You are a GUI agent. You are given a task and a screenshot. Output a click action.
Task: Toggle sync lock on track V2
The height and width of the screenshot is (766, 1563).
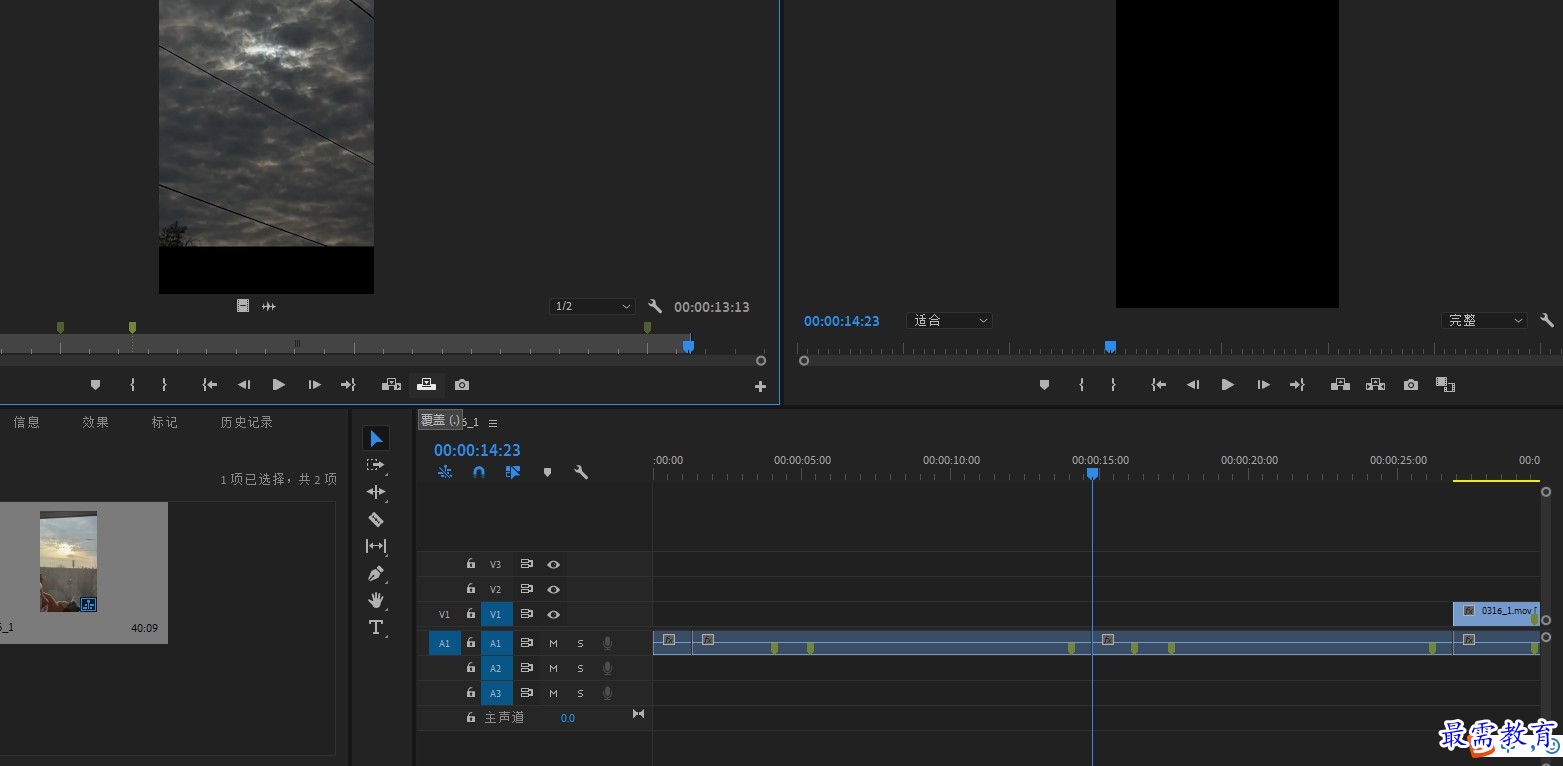pos(527,589)
